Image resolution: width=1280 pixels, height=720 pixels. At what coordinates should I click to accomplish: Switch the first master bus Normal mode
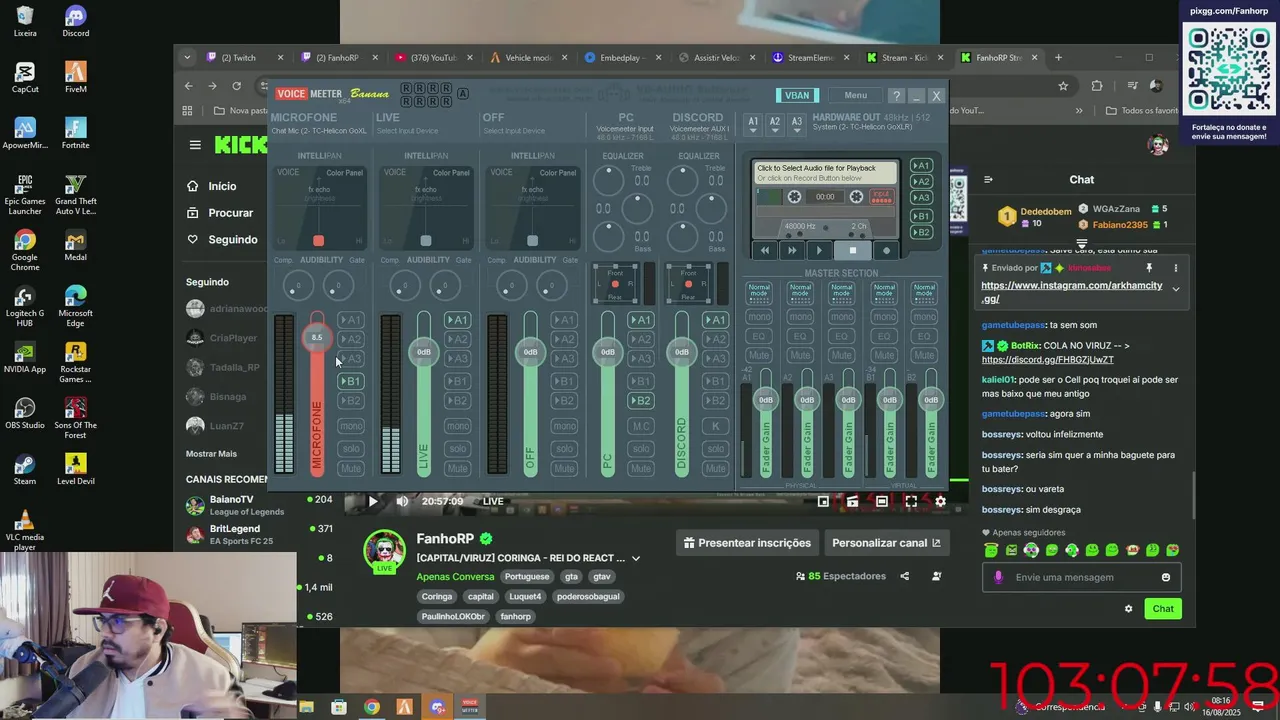click(759, 293)
